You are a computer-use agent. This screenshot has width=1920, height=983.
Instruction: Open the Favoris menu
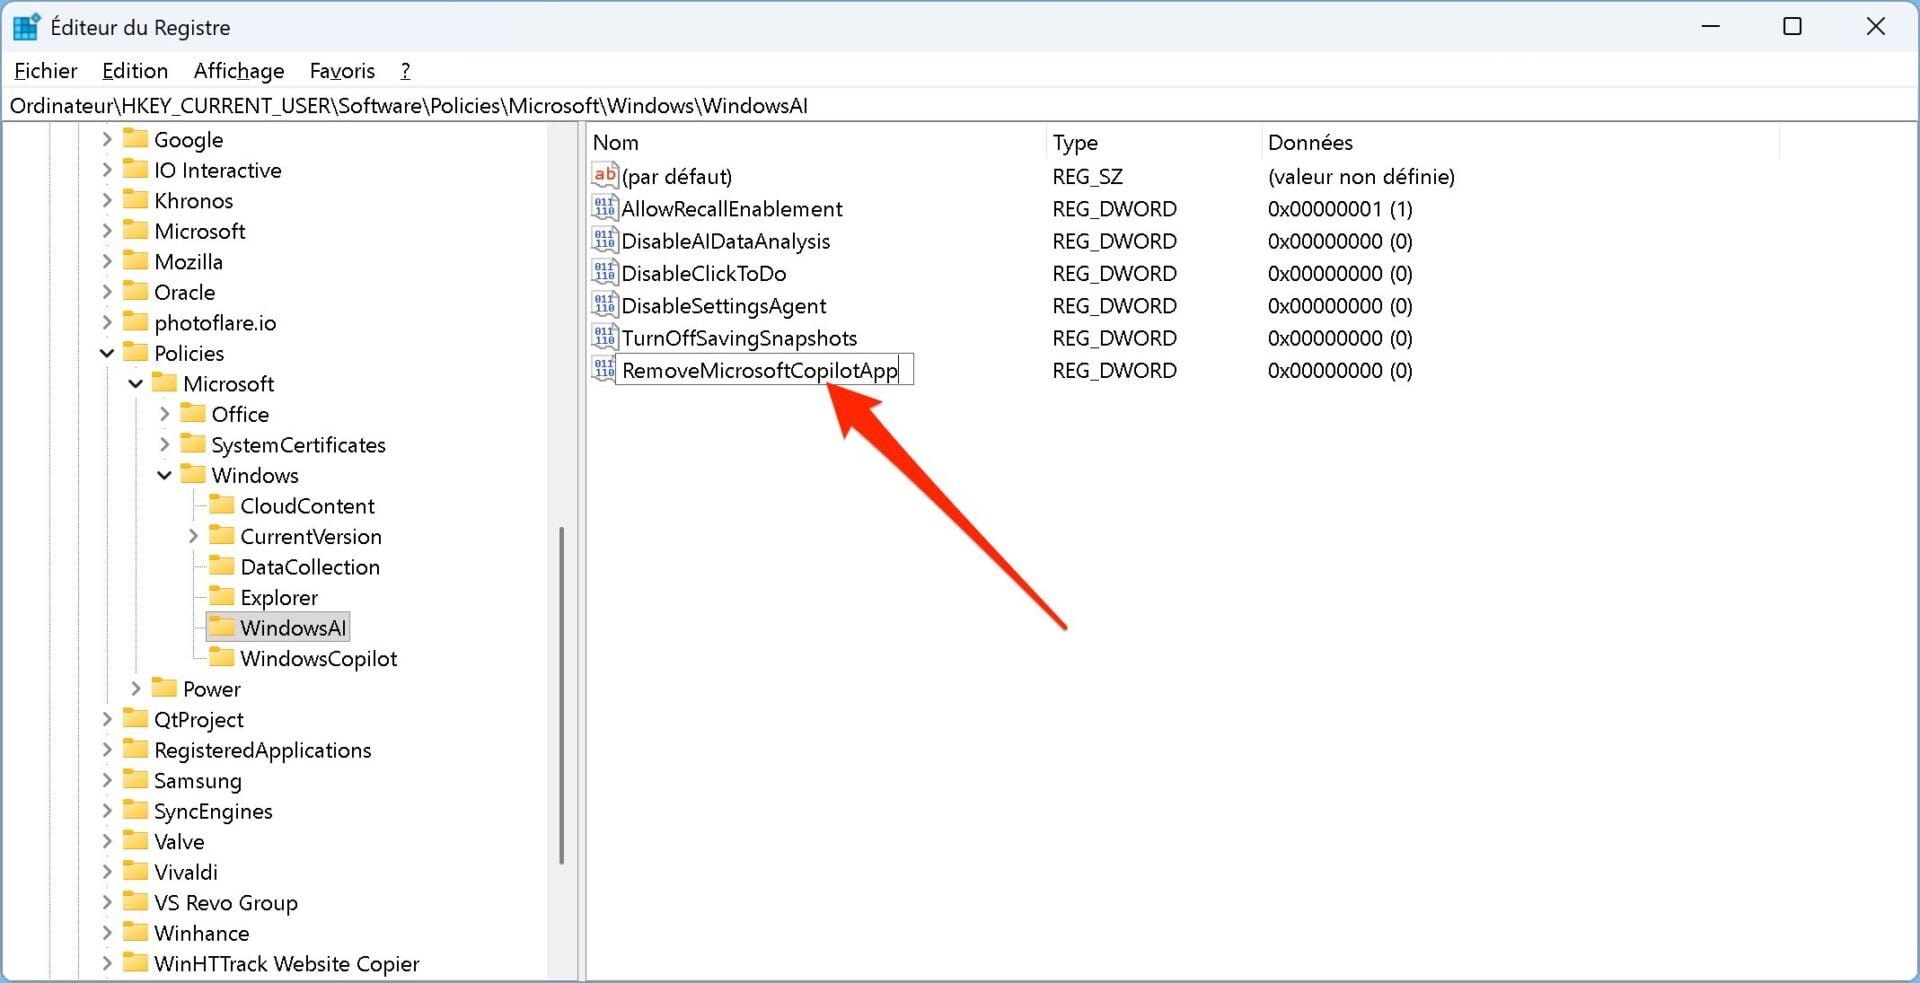[342, 70]
